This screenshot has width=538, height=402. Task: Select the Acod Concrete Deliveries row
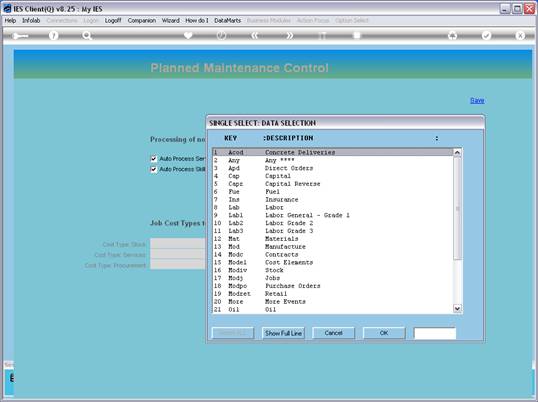[333, 152]
